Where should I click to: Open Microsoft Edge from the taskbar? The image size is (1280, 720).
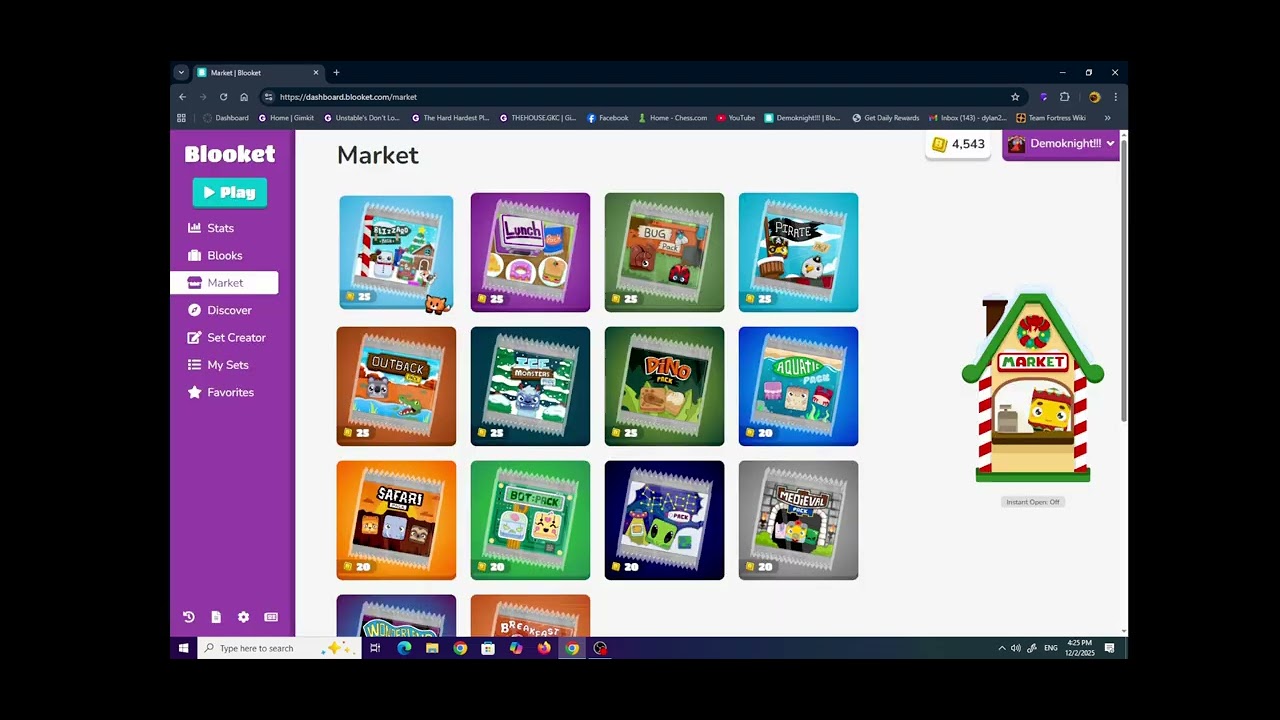tap(404, 648)
